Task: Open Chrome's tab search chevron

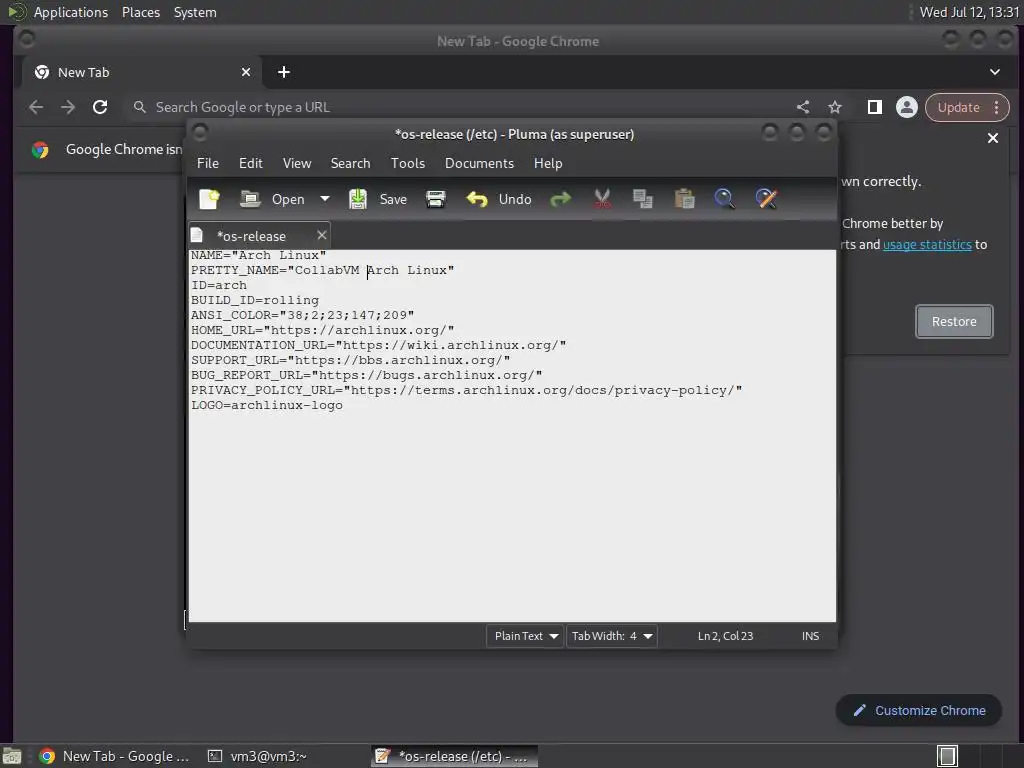Action: coord(995,72)
